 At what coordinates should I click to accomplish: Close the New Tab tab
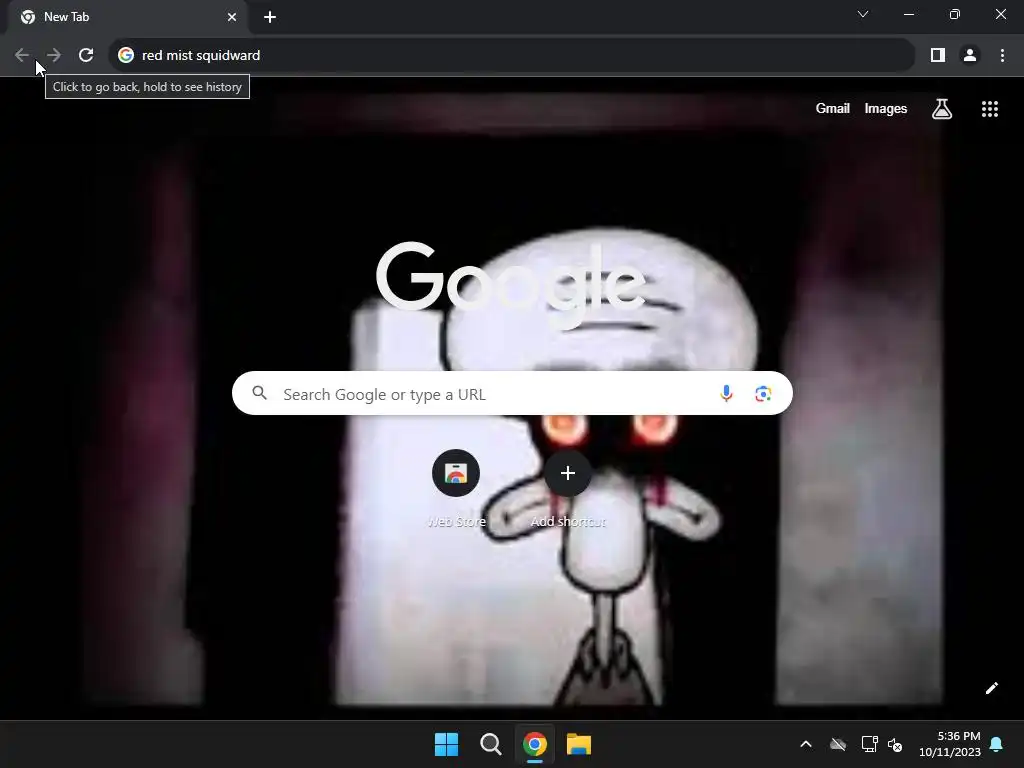[232, 17]
